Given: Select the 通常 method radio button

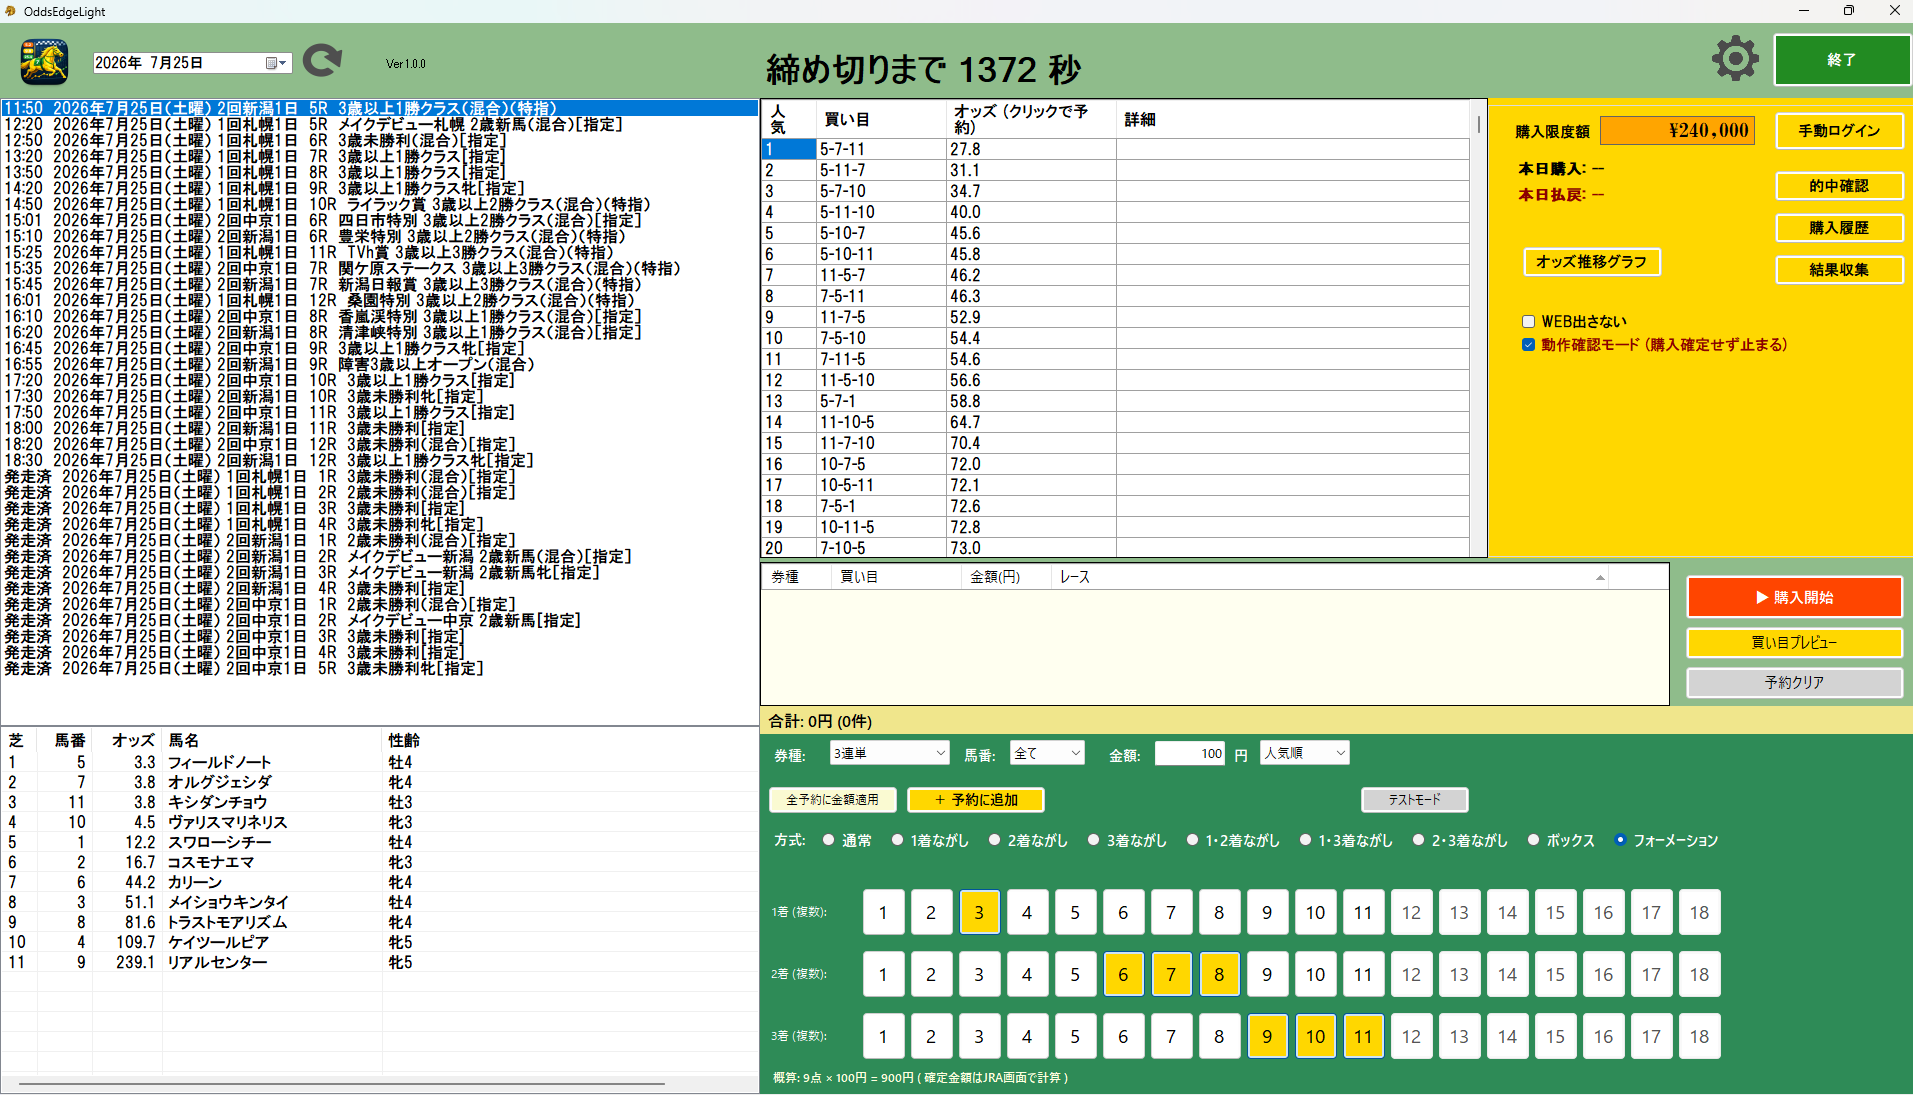Looking at the screenshot, I should [829, 840].
